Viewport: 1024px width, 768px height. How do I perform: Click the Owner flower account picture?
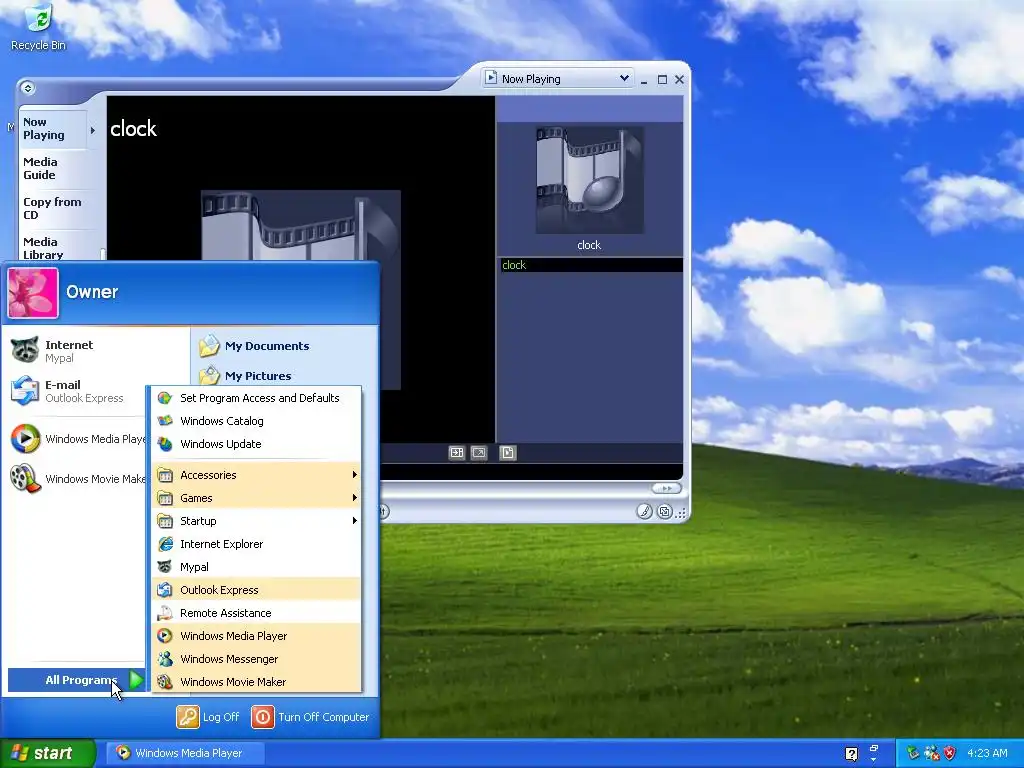click(33, 293)
